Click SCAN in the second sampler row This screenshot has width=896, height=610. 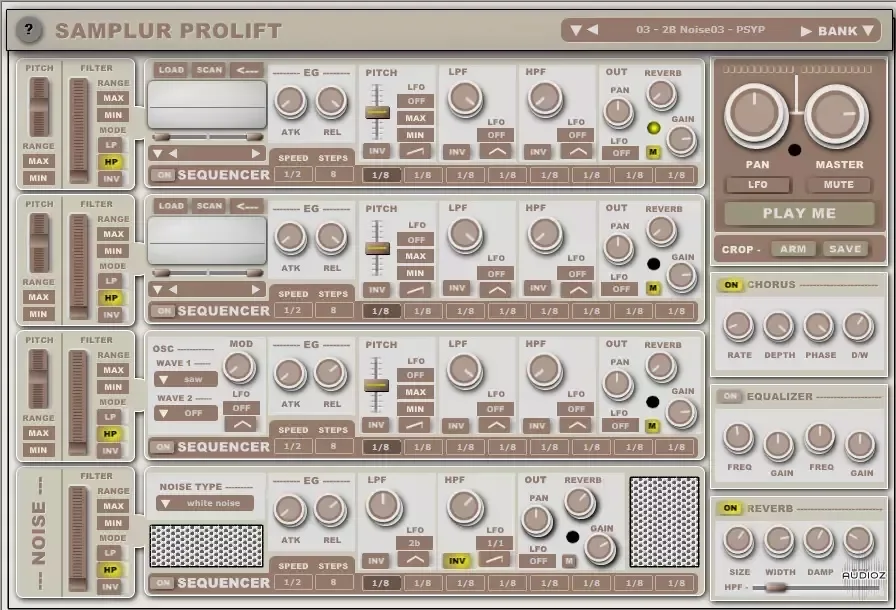(x=209, y=206)
